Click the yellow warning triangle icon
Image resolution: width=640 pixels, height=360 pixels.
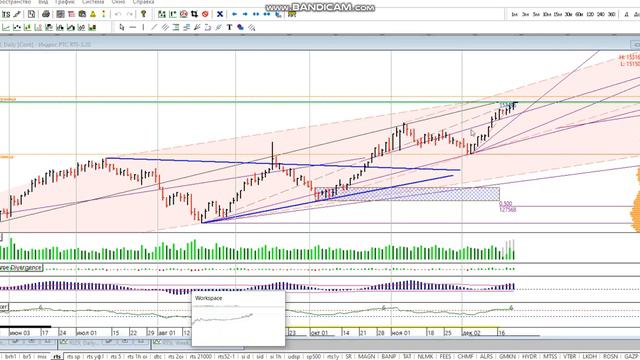(93, 14)
